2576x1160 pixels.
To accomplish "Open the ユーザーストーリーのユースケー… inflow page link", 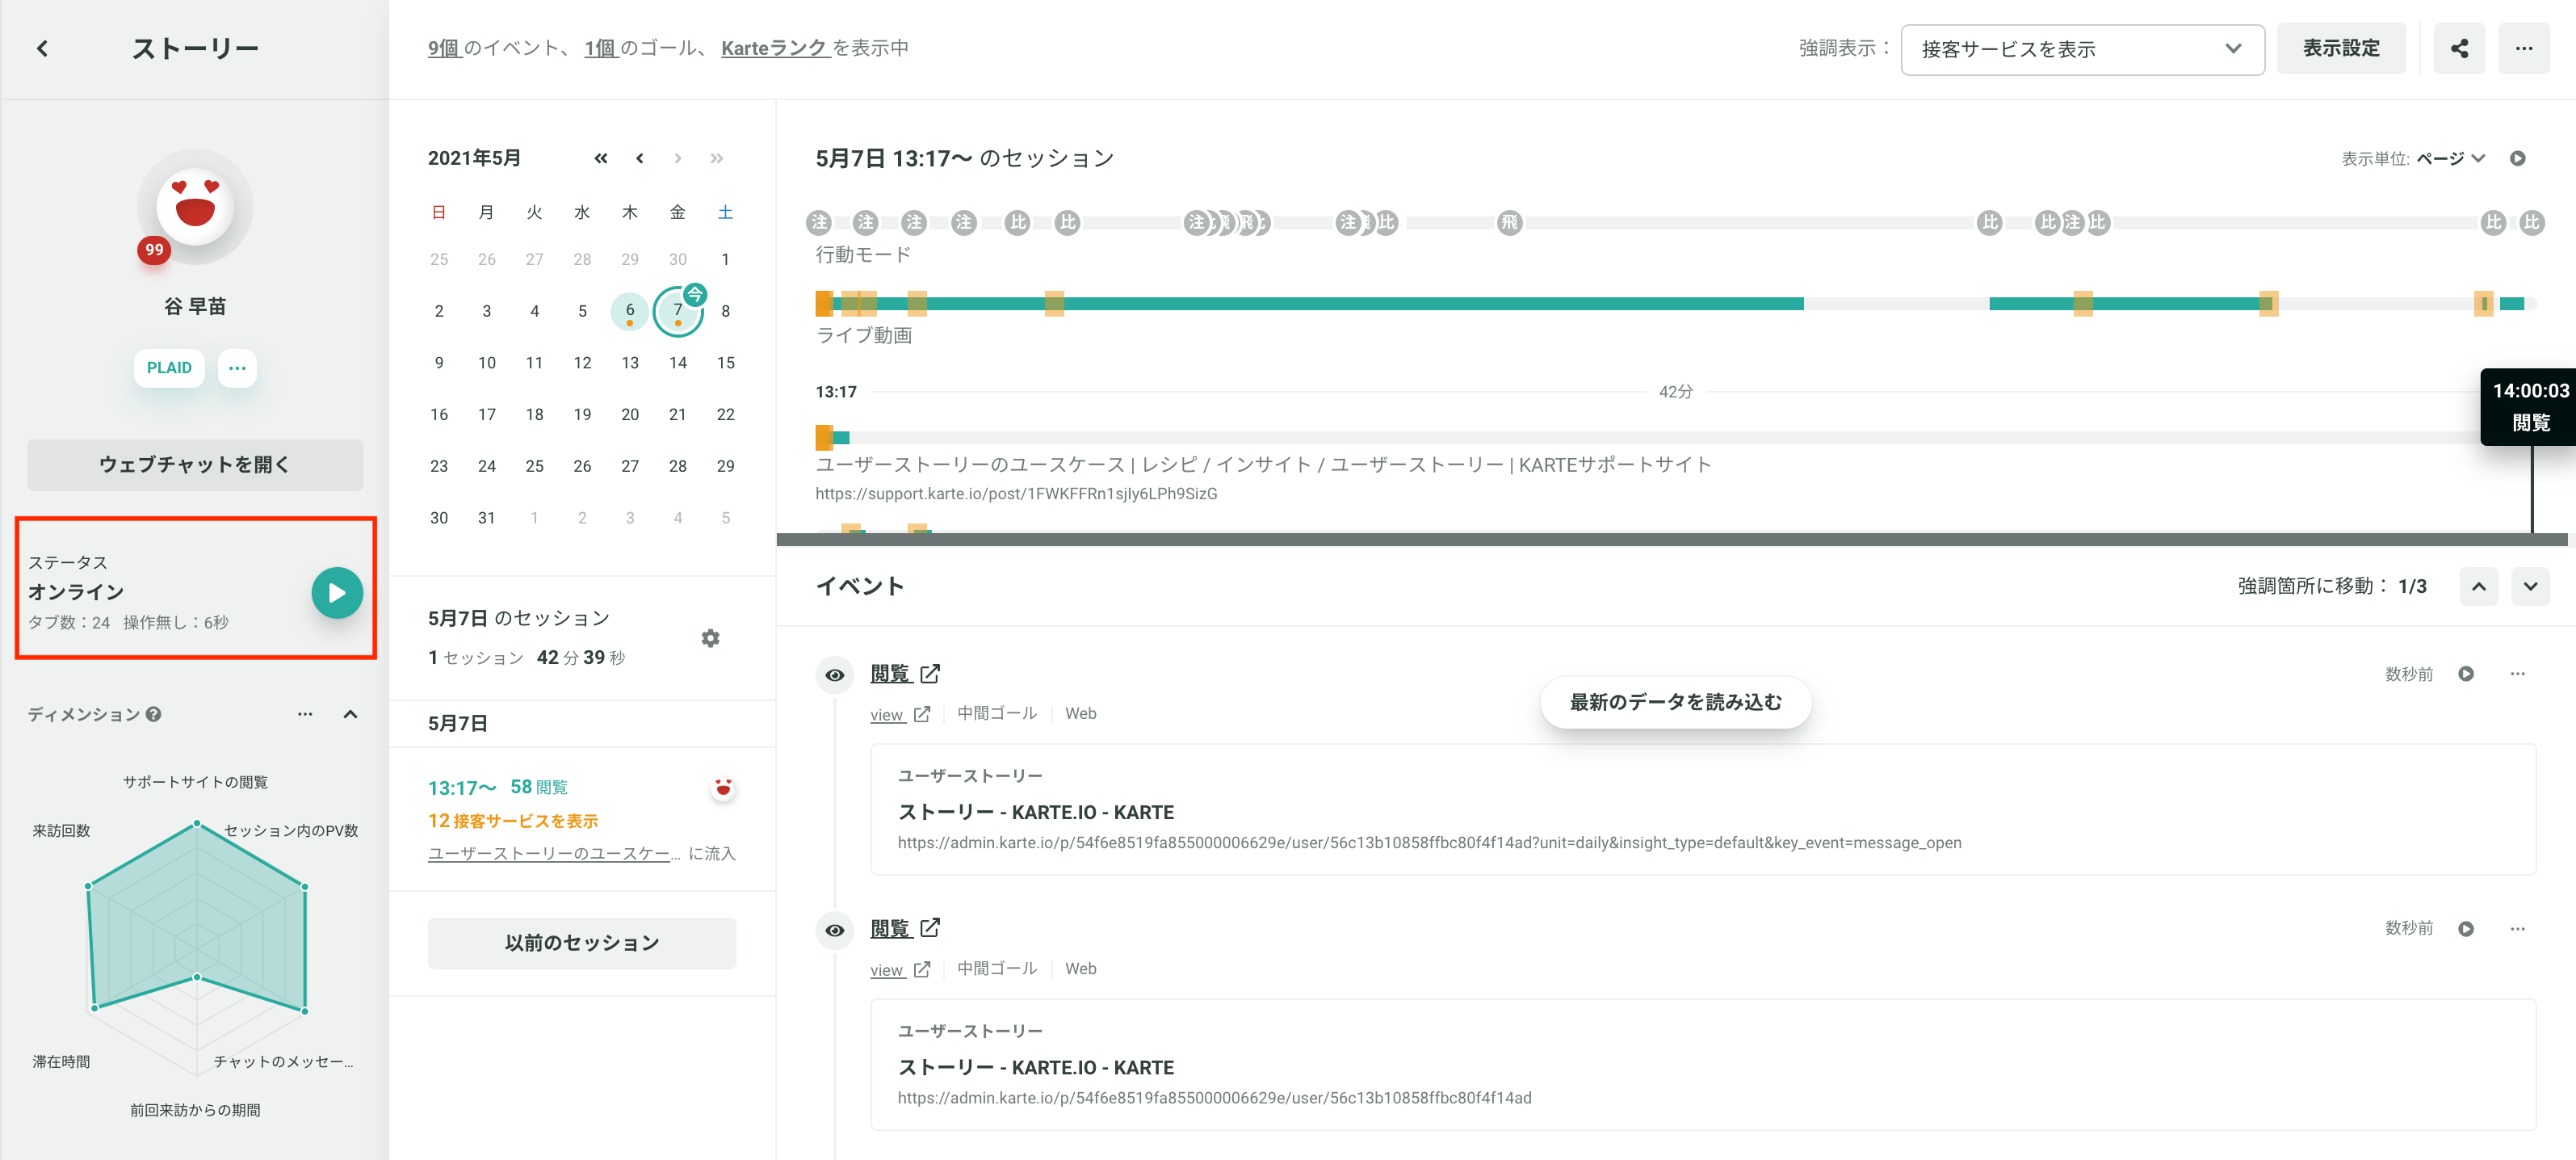I will (554, 853).
